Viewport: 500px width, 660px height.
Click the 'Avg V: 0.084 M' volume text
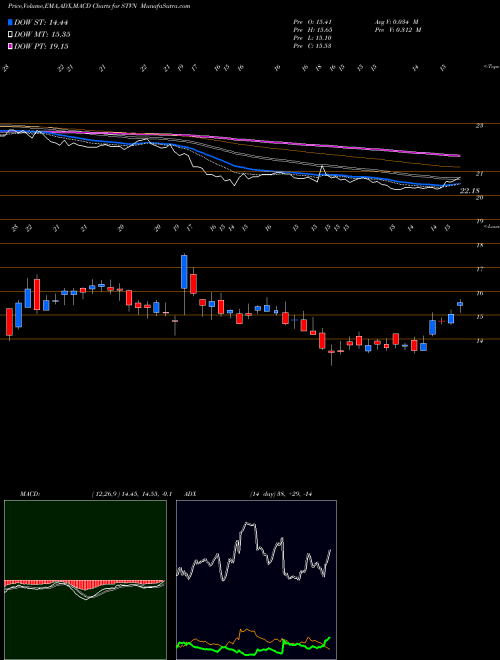397,22
